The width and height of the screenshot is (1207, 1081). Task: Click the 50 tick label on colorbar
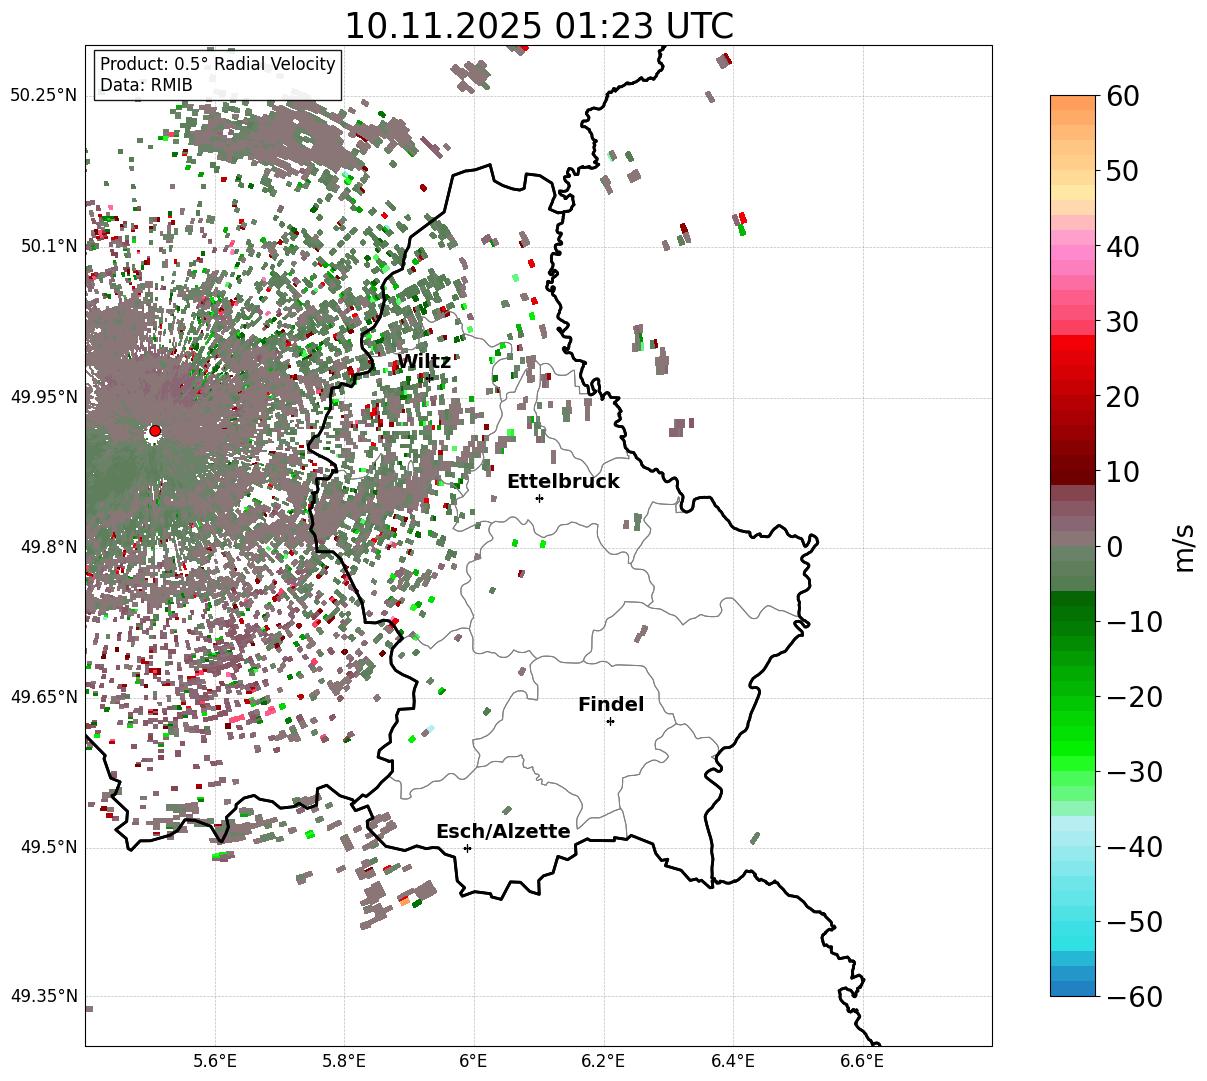pos(1123,172)
